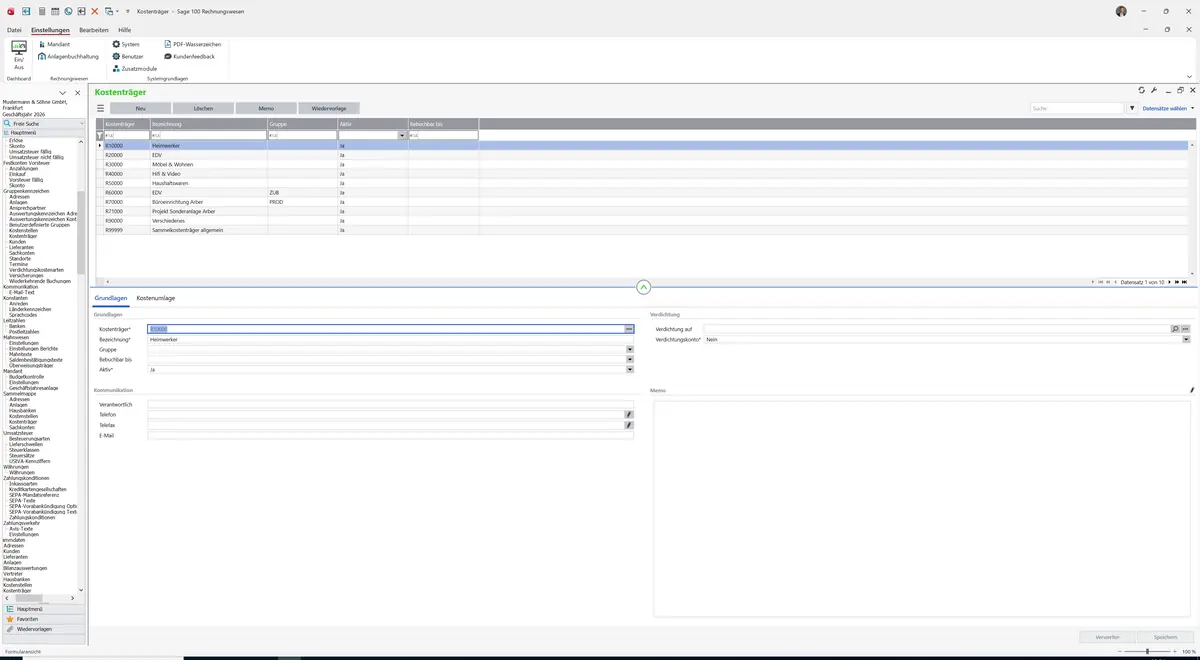
Task: Open the Bearbeiten menu
Action: point(94,30)
